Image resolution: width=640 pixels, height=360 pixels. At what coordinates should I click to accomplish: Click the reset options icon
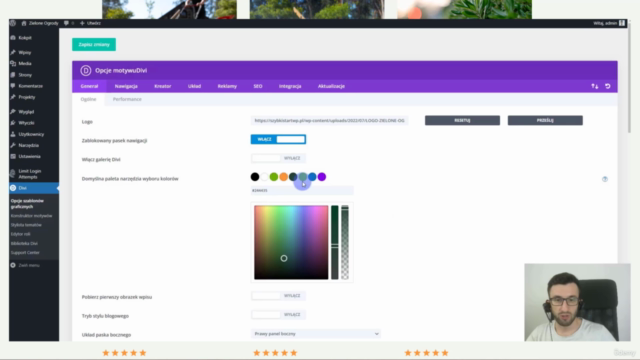608,86
